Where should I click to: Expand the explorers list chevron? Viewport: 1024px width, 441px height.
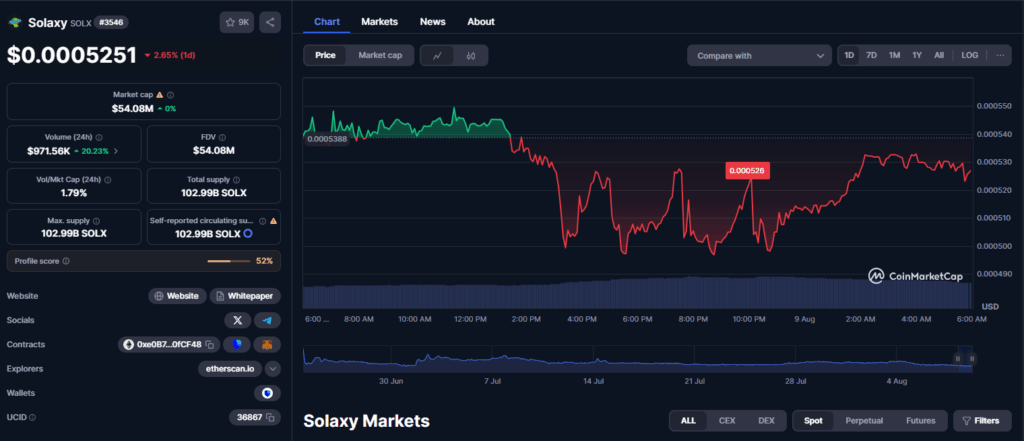pos(273,368)
